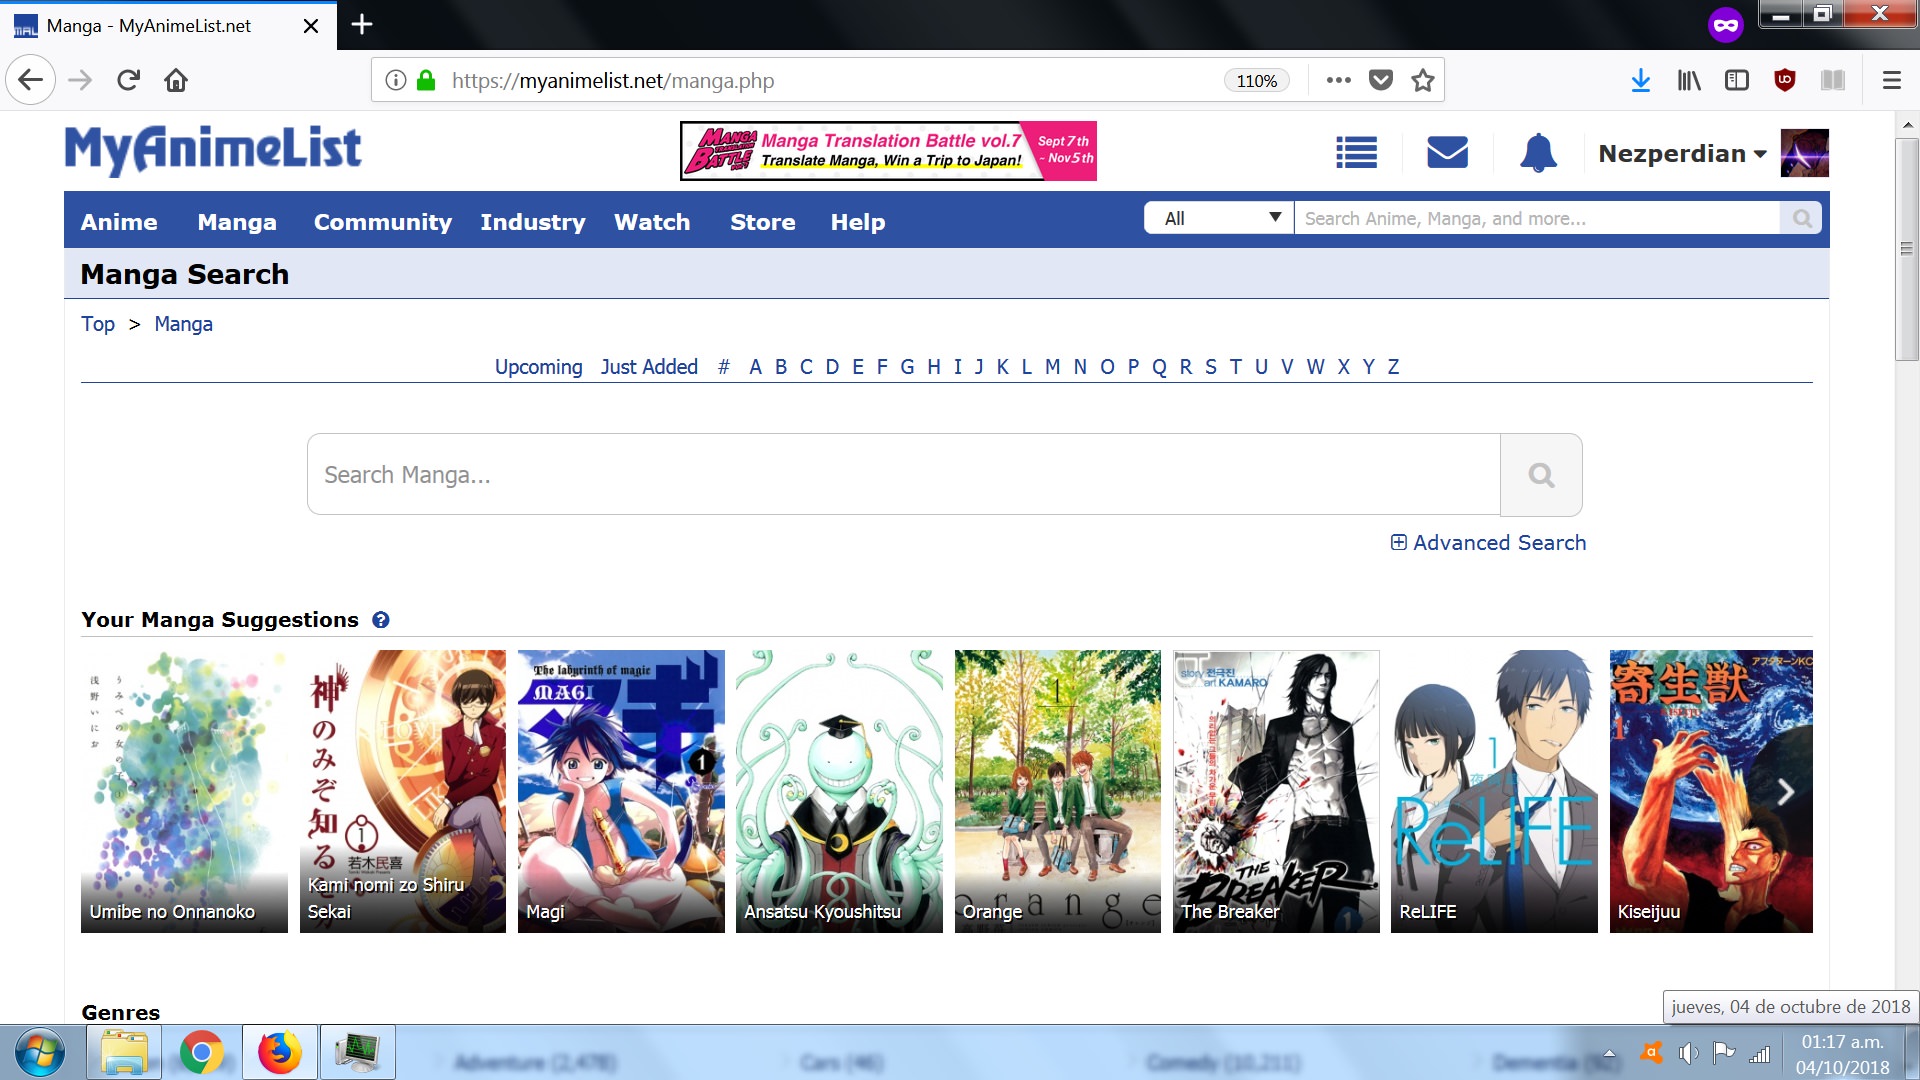Screen dimensions: 1920x1080
Task: Open notifications bell icon
Action: point(1538,153)
